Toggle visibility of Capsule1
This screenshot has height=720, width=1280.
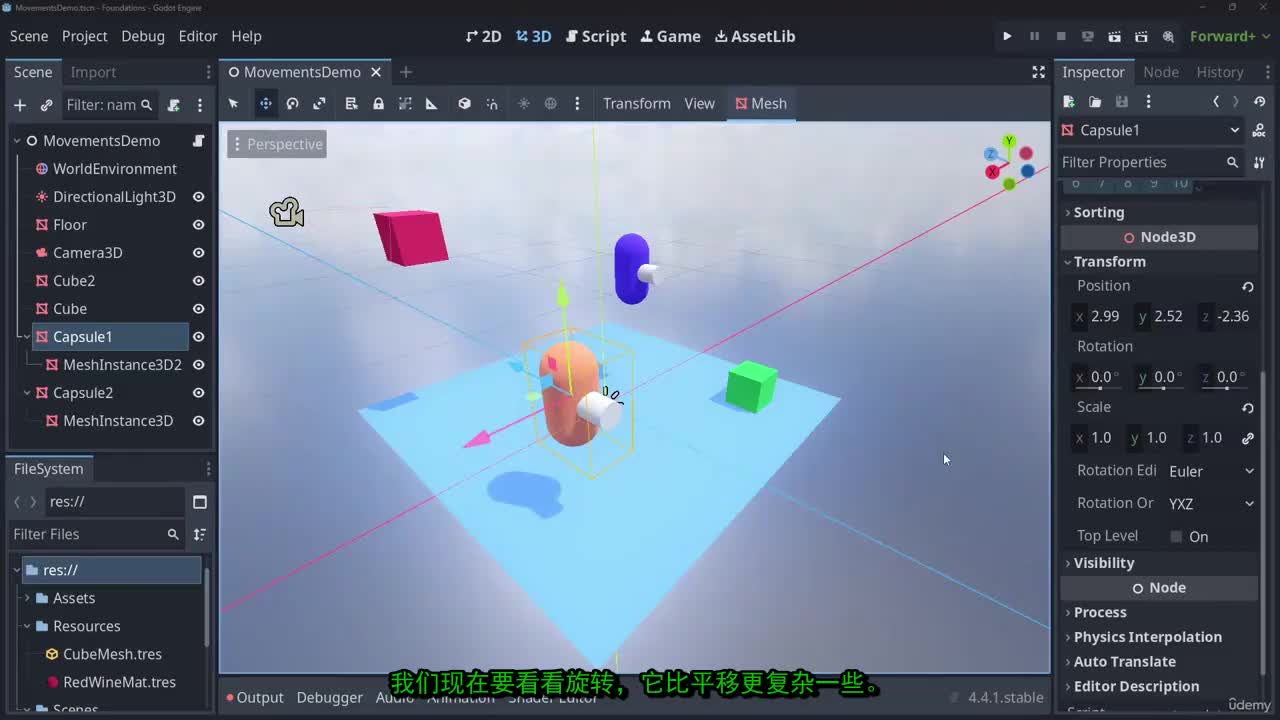point(198,337)
